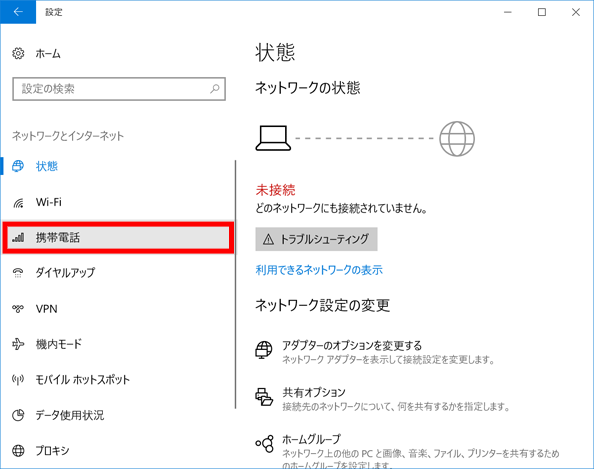Viewport: 594px width, 469px height.
Task: Click the モバイル ホットスポット antenna icon
Action: [18, 379]
